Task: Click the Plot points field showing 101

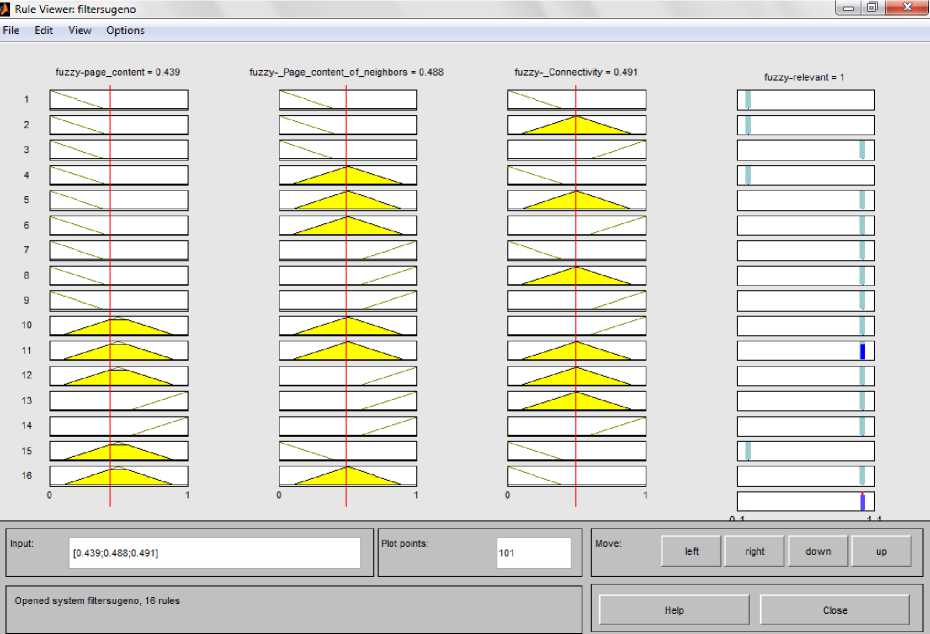Action: coord(532,552)
